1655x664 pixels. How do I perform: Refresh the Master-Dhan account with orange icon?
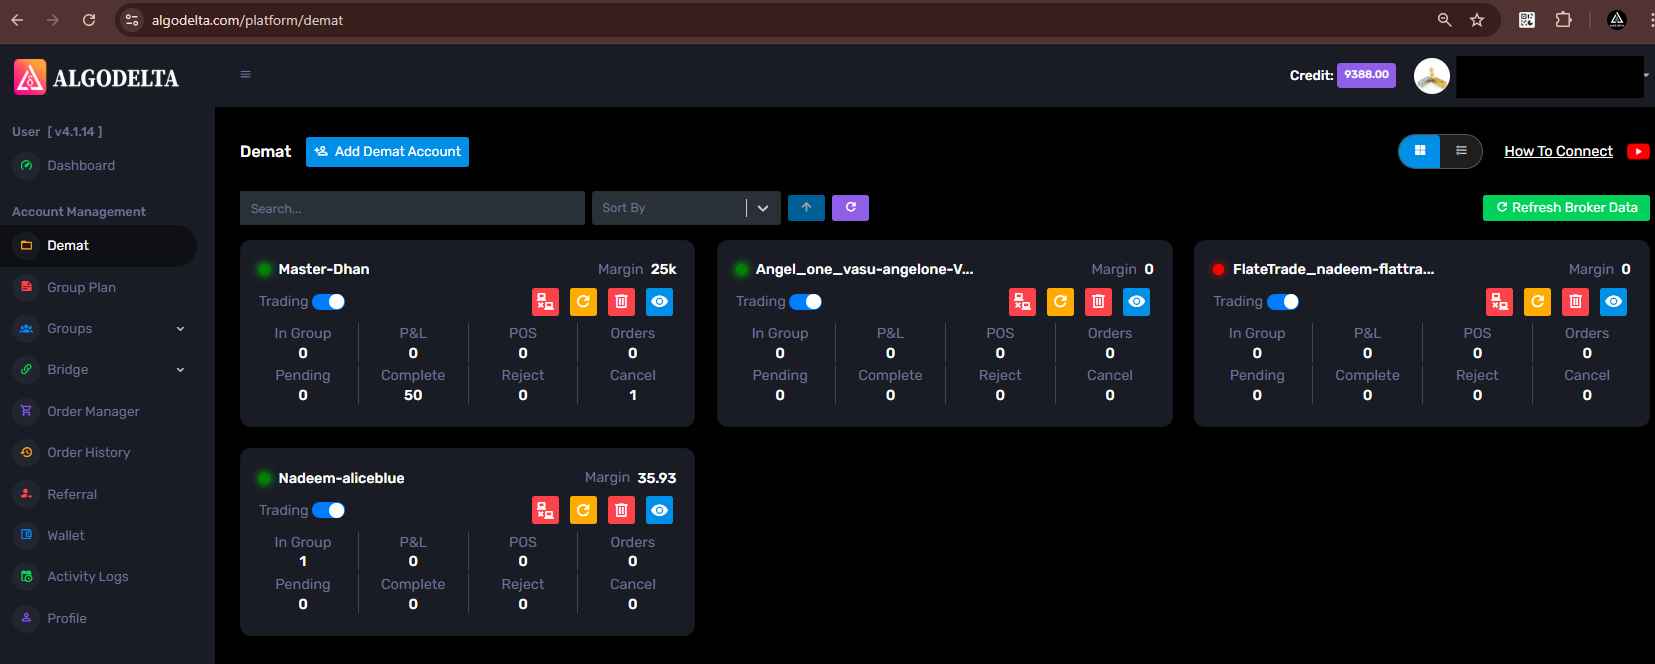click(583, 302)
